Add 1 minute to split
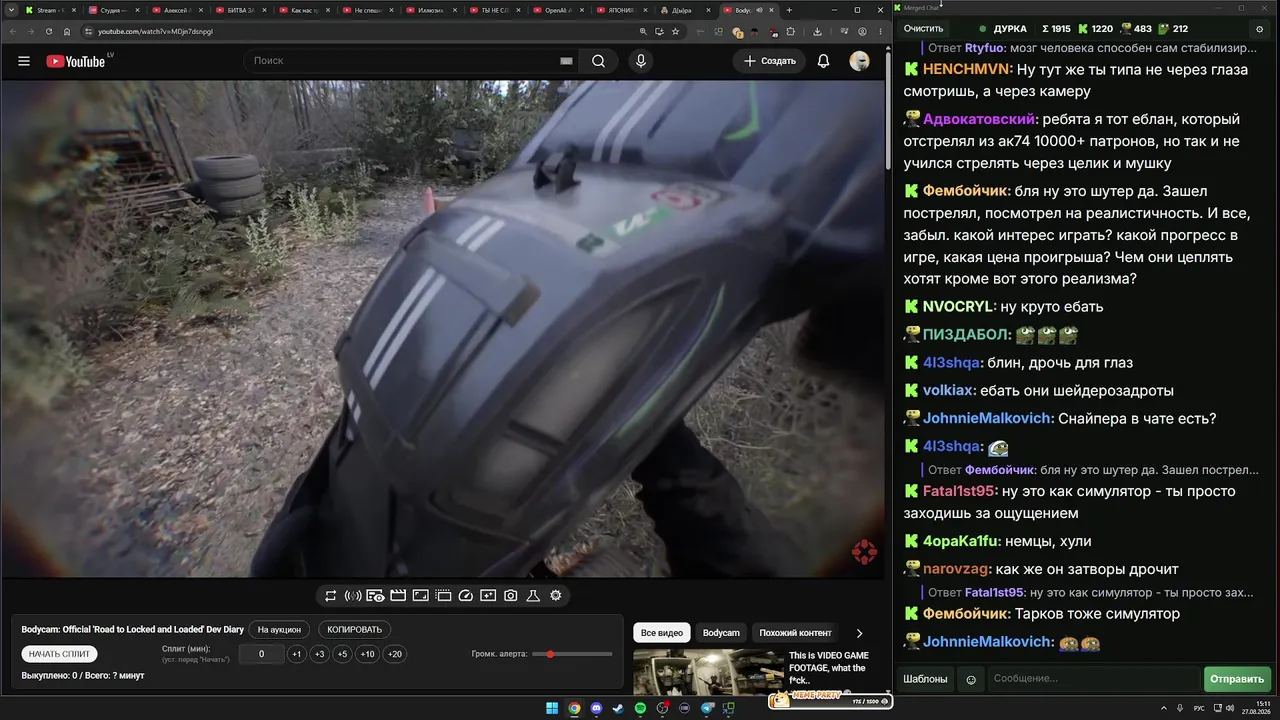Screen dimensions: 1280x720 click(x=296, y=654)
